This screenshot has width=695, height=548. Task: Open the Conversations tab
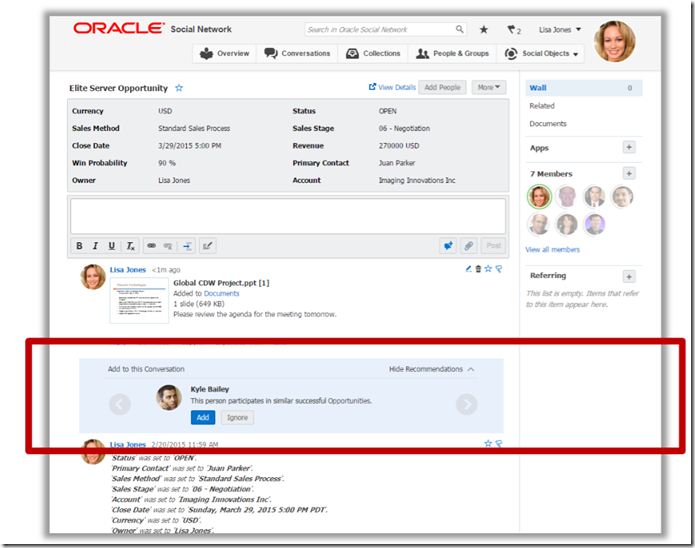(297, 54)
